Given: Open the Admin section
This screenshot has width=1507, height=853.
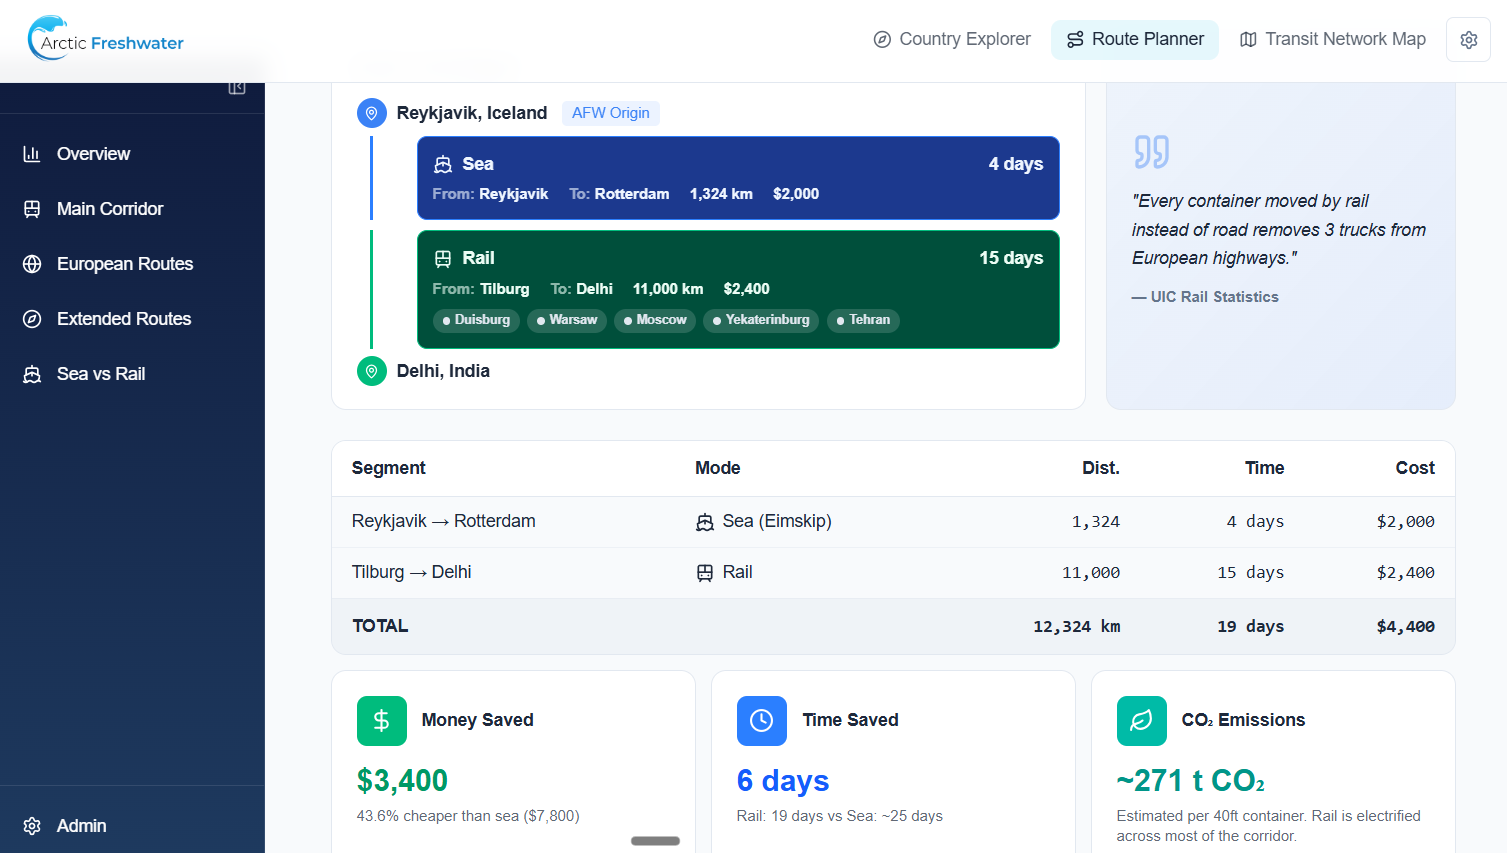Looking at the screenshot, I should tap(81, 826).
